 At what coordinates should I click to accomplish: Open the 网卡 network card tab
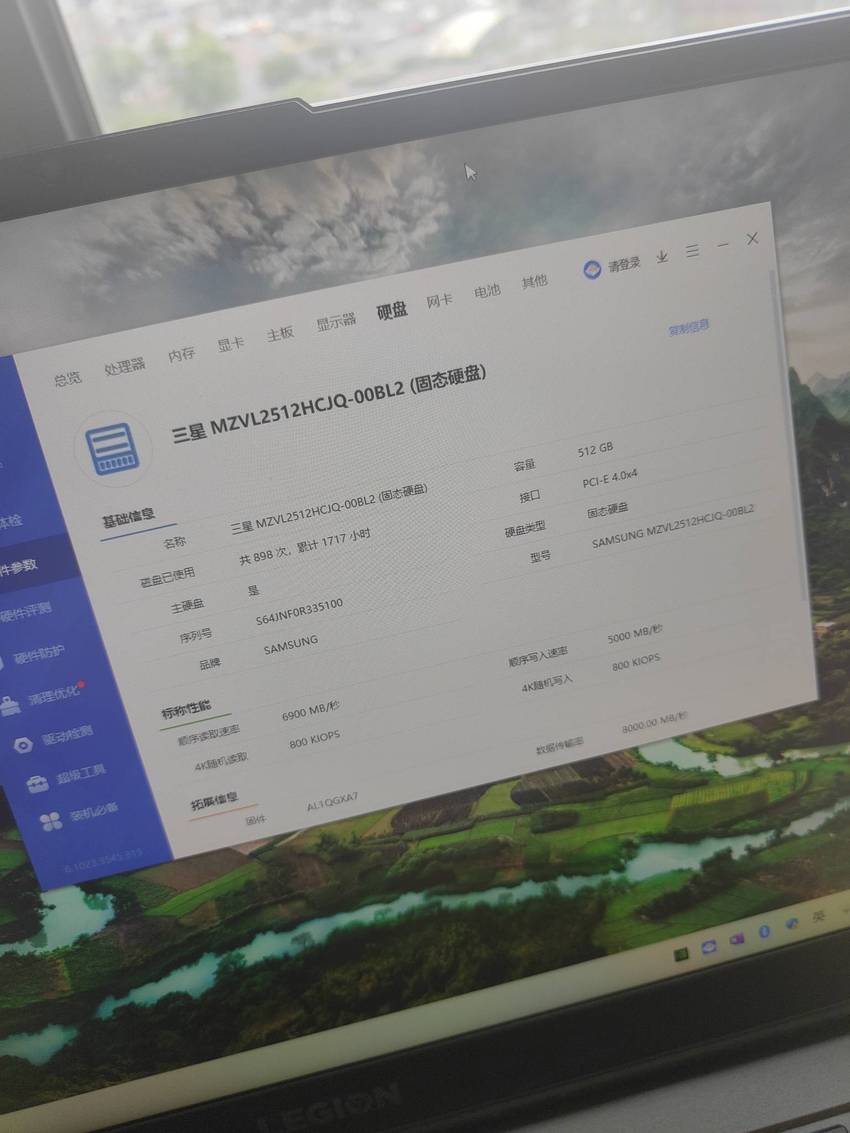439,300
